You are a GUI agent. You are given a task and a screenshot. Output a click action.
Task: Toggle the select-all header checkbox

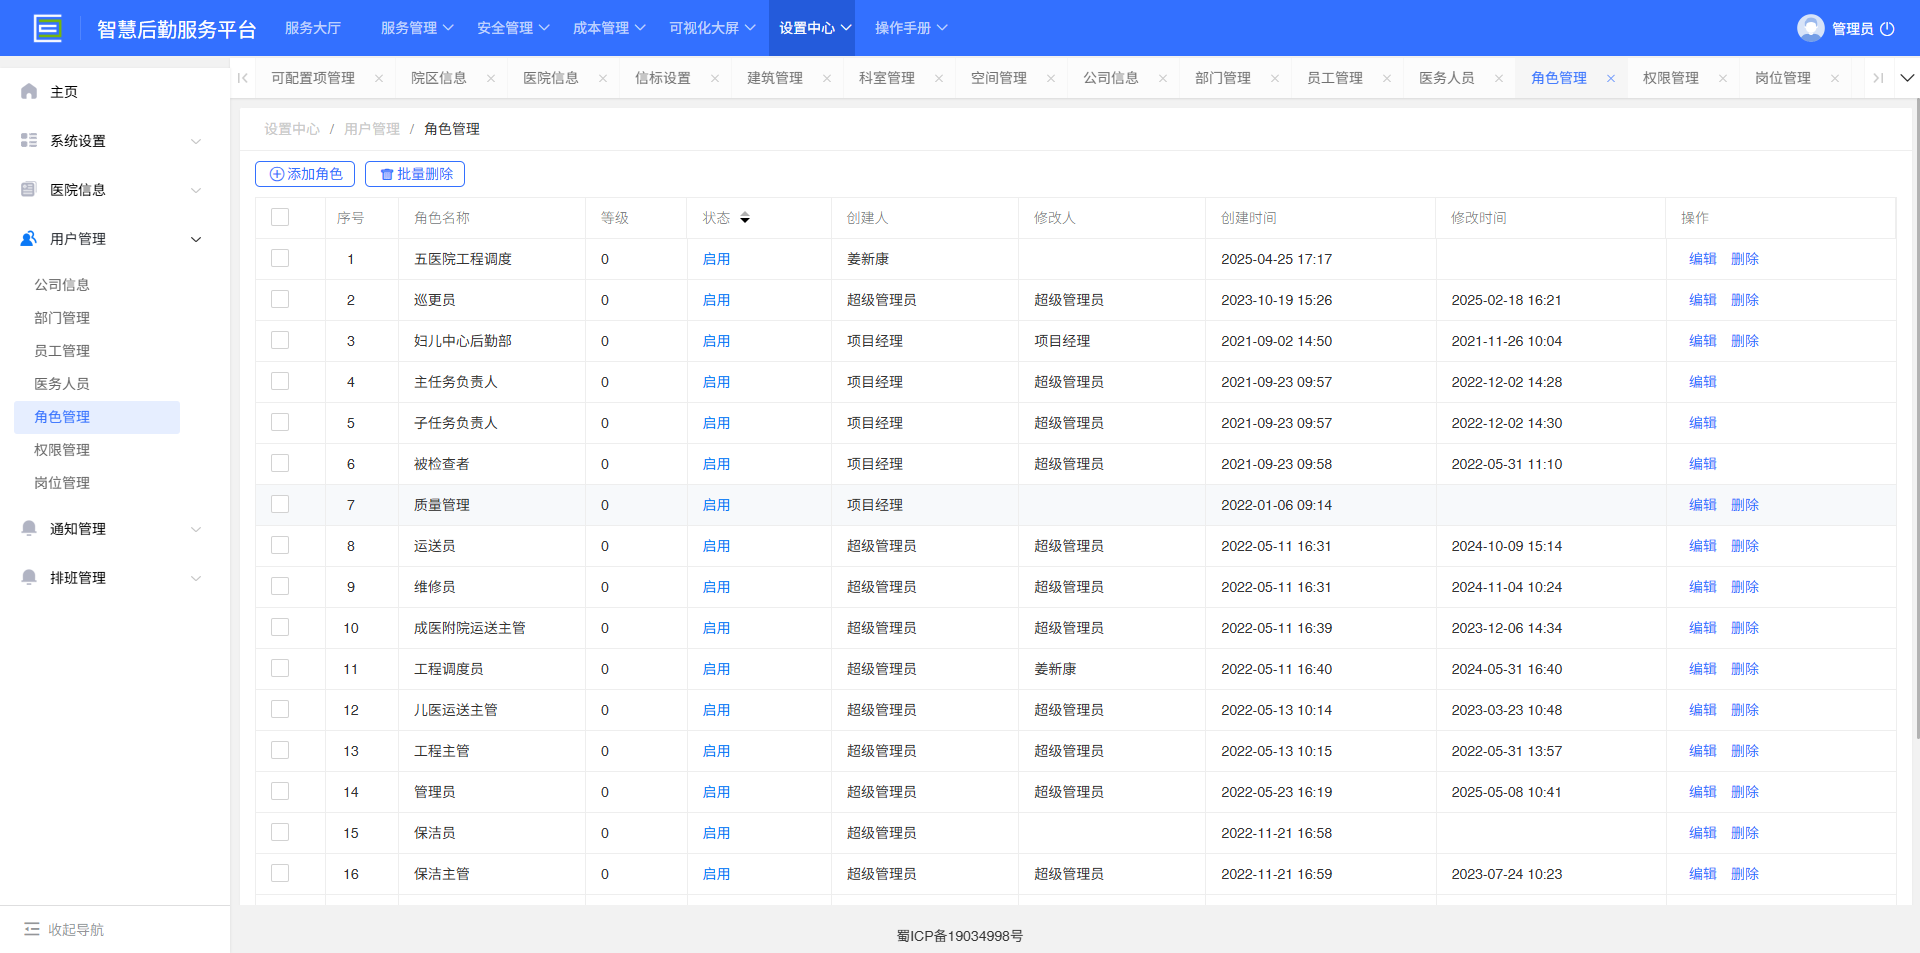tap(280, 217)
